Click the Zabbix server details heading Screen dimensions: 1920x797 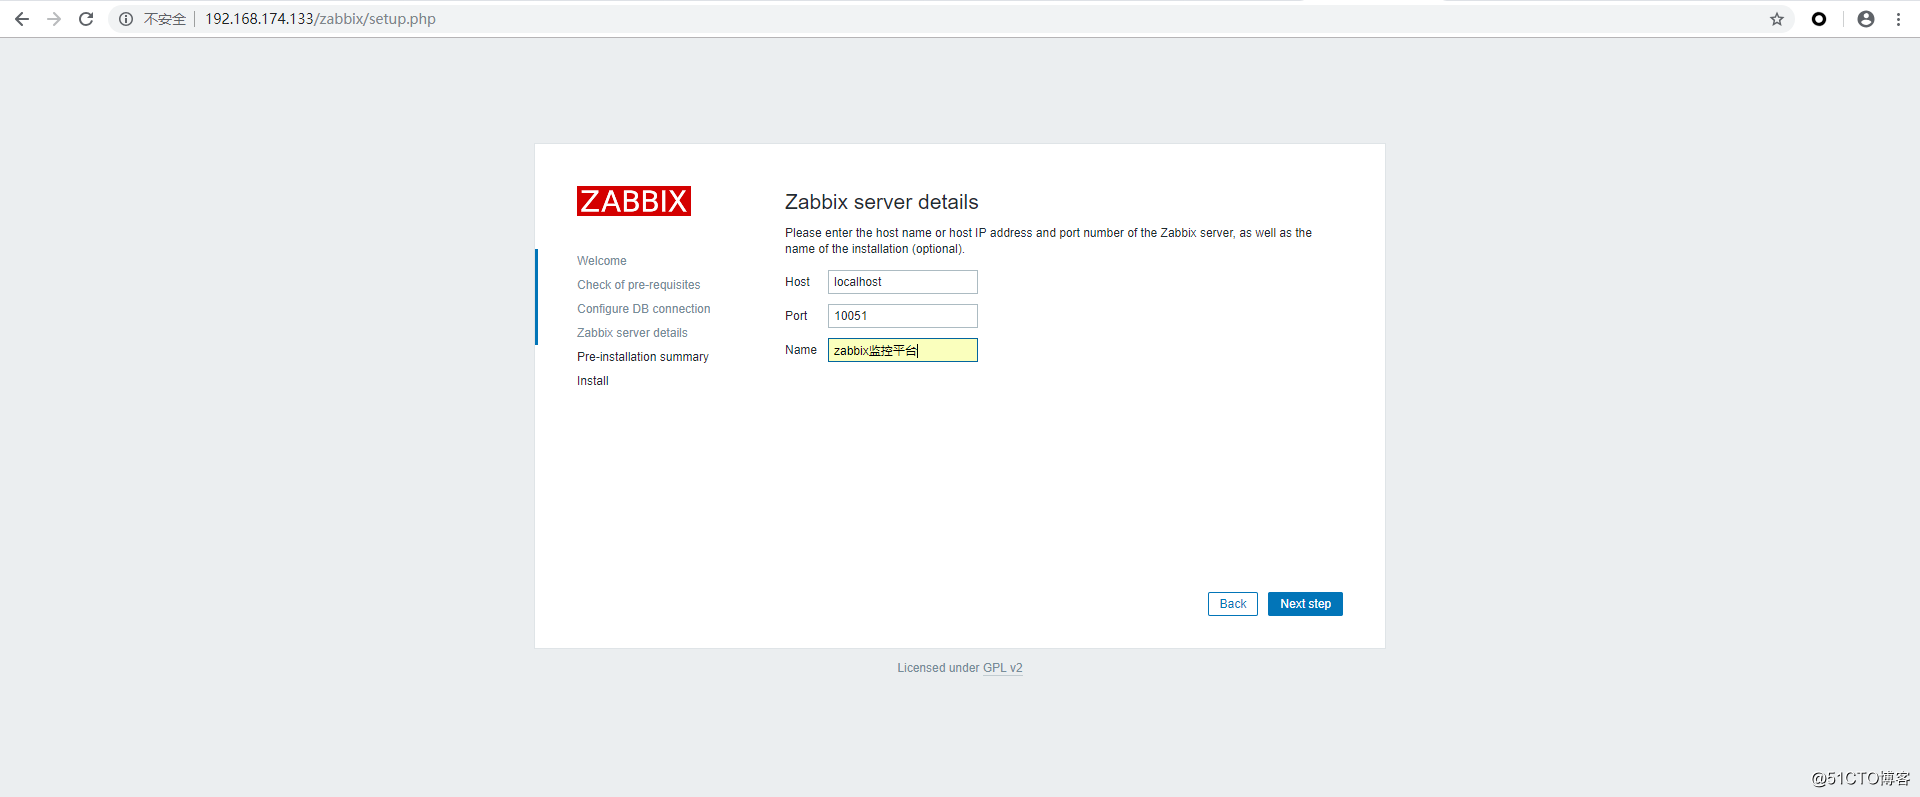tap(881, 202)
